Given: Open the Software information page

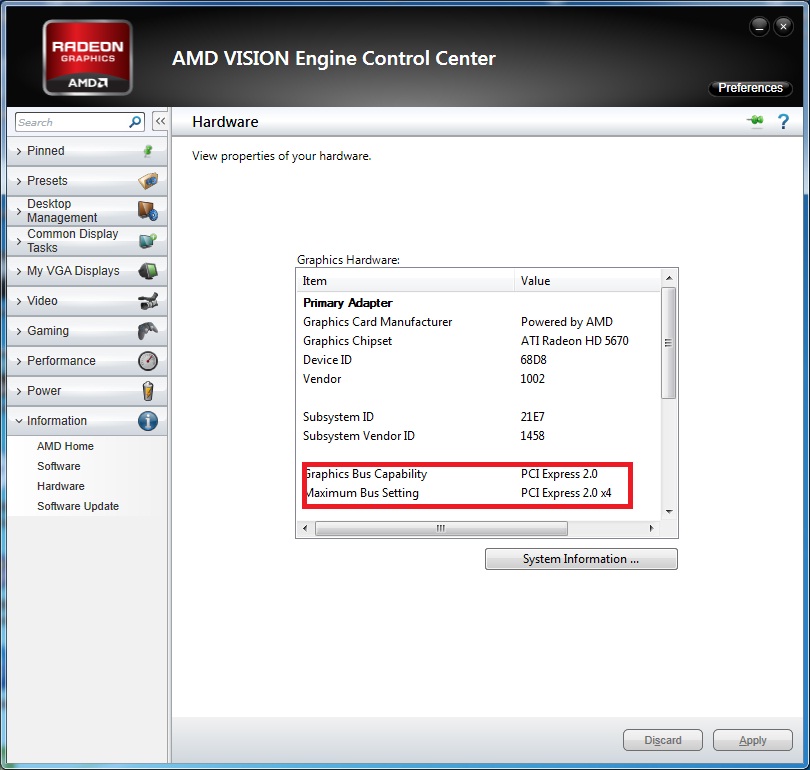Looking at the screenshot, I should tap(58, 466).
